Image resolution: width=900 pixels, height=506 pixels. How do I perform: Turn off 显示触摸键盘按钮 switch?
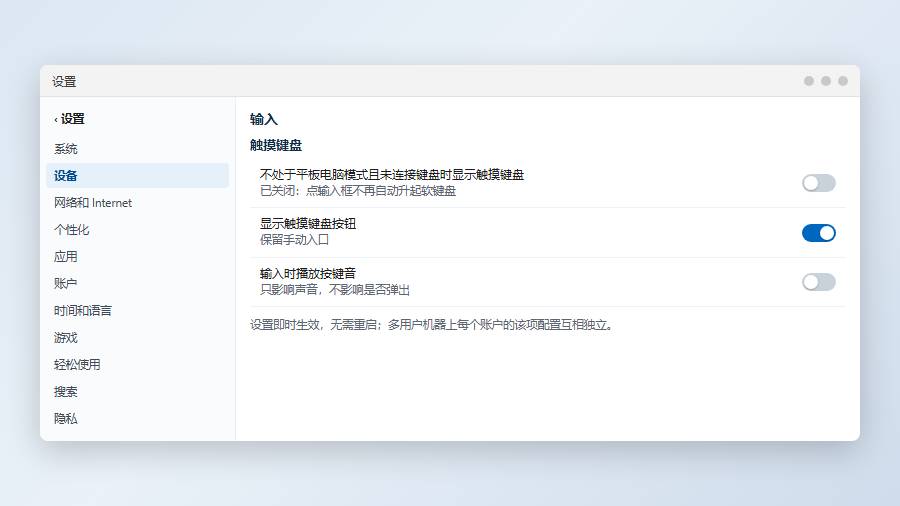pos(818,233)
